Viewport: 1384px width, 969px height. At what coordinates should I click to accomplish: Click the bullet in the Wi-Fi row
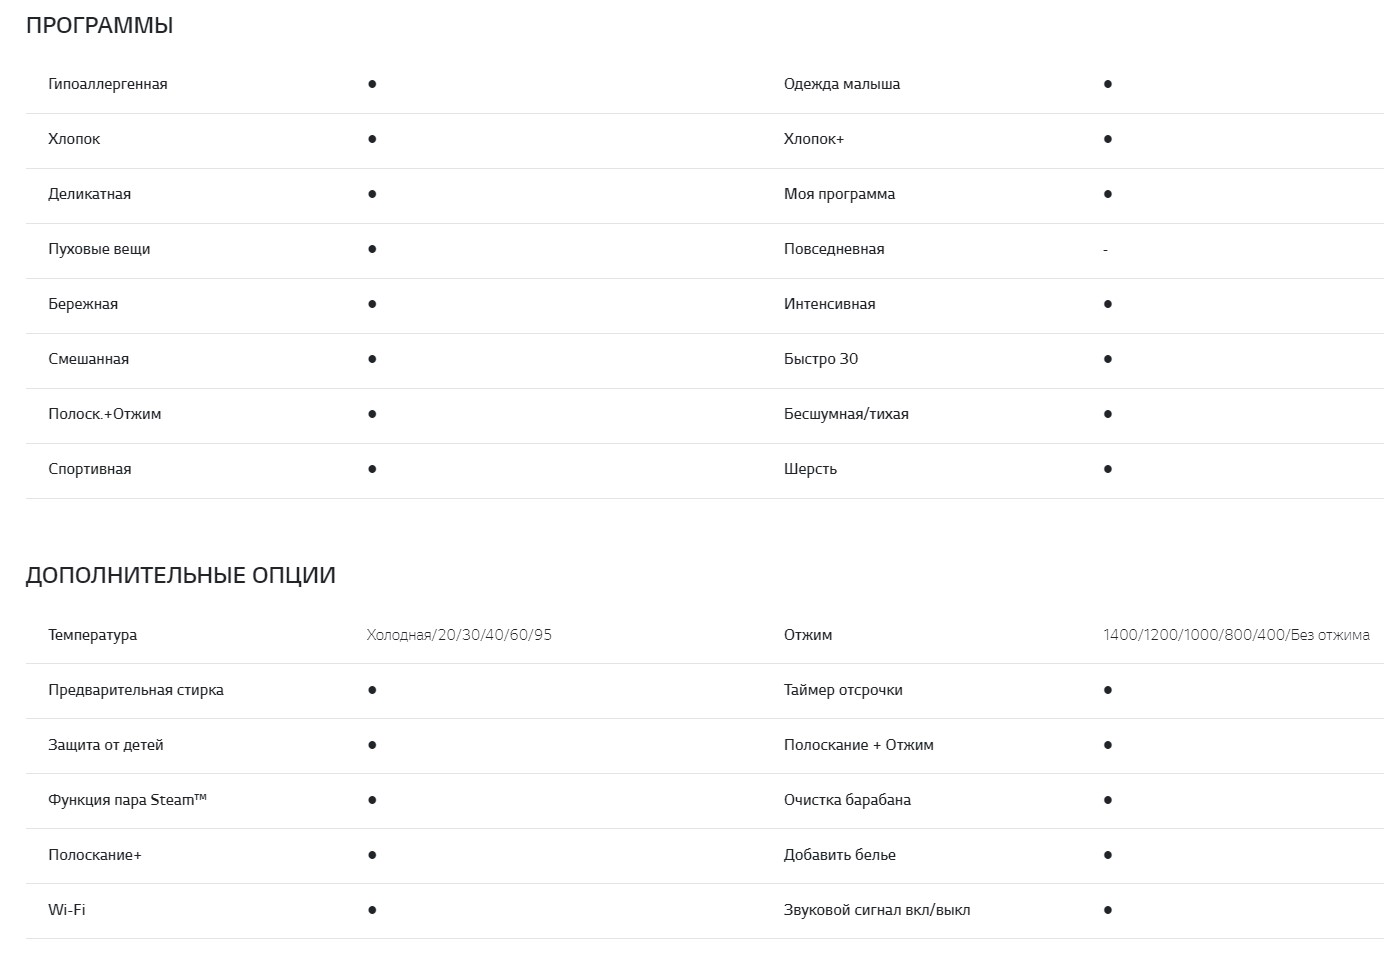click(x=372, y=910)
